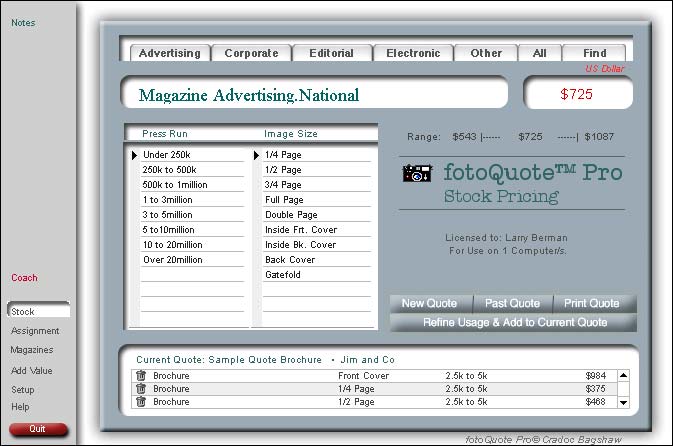Start a New Quote
This screenshot has height=446, width=673.
click(430, 303)
